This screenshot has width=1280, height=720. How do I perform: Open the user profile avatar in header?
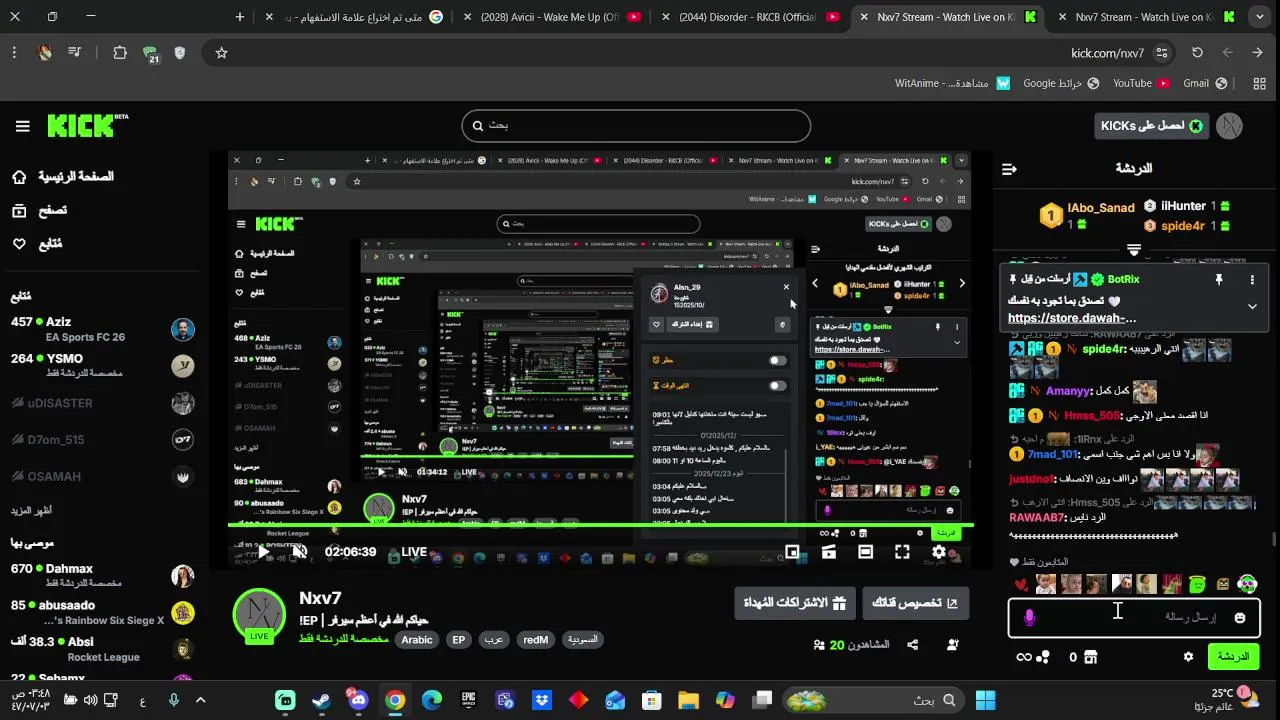pyautogui.click(x=1229, y=126)
